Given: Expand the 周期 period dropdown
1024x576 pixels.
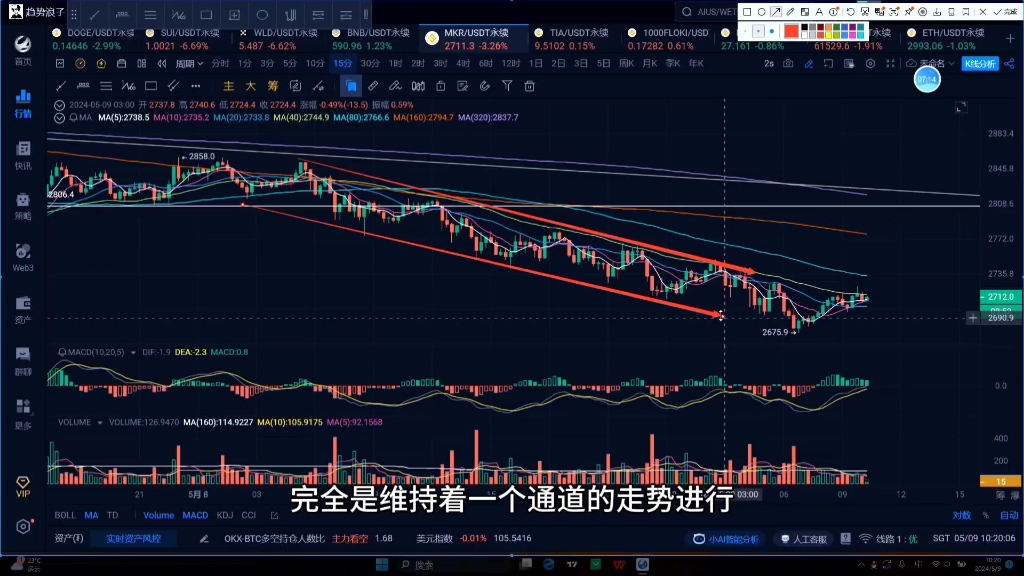Looking at the screenshot, I should click(189, 63).
